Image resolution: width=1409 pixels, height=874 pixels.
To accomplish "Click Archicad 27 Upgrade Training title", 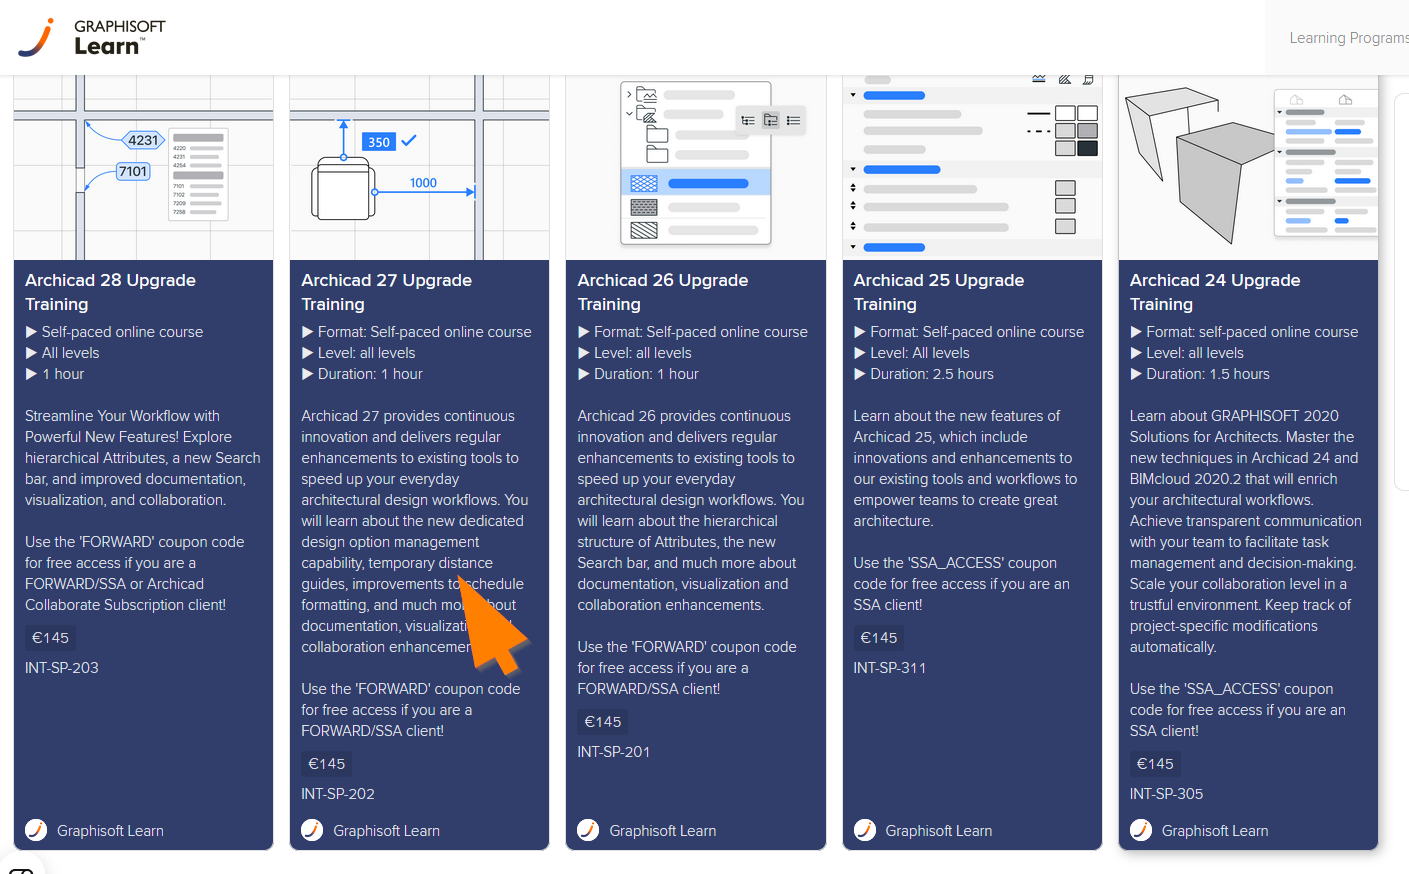I will [386, 292].
